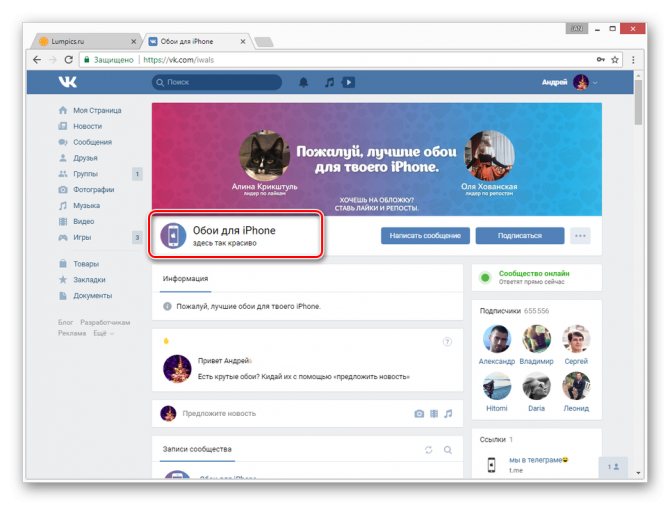Click the Реклама footer link

[72, 333]
